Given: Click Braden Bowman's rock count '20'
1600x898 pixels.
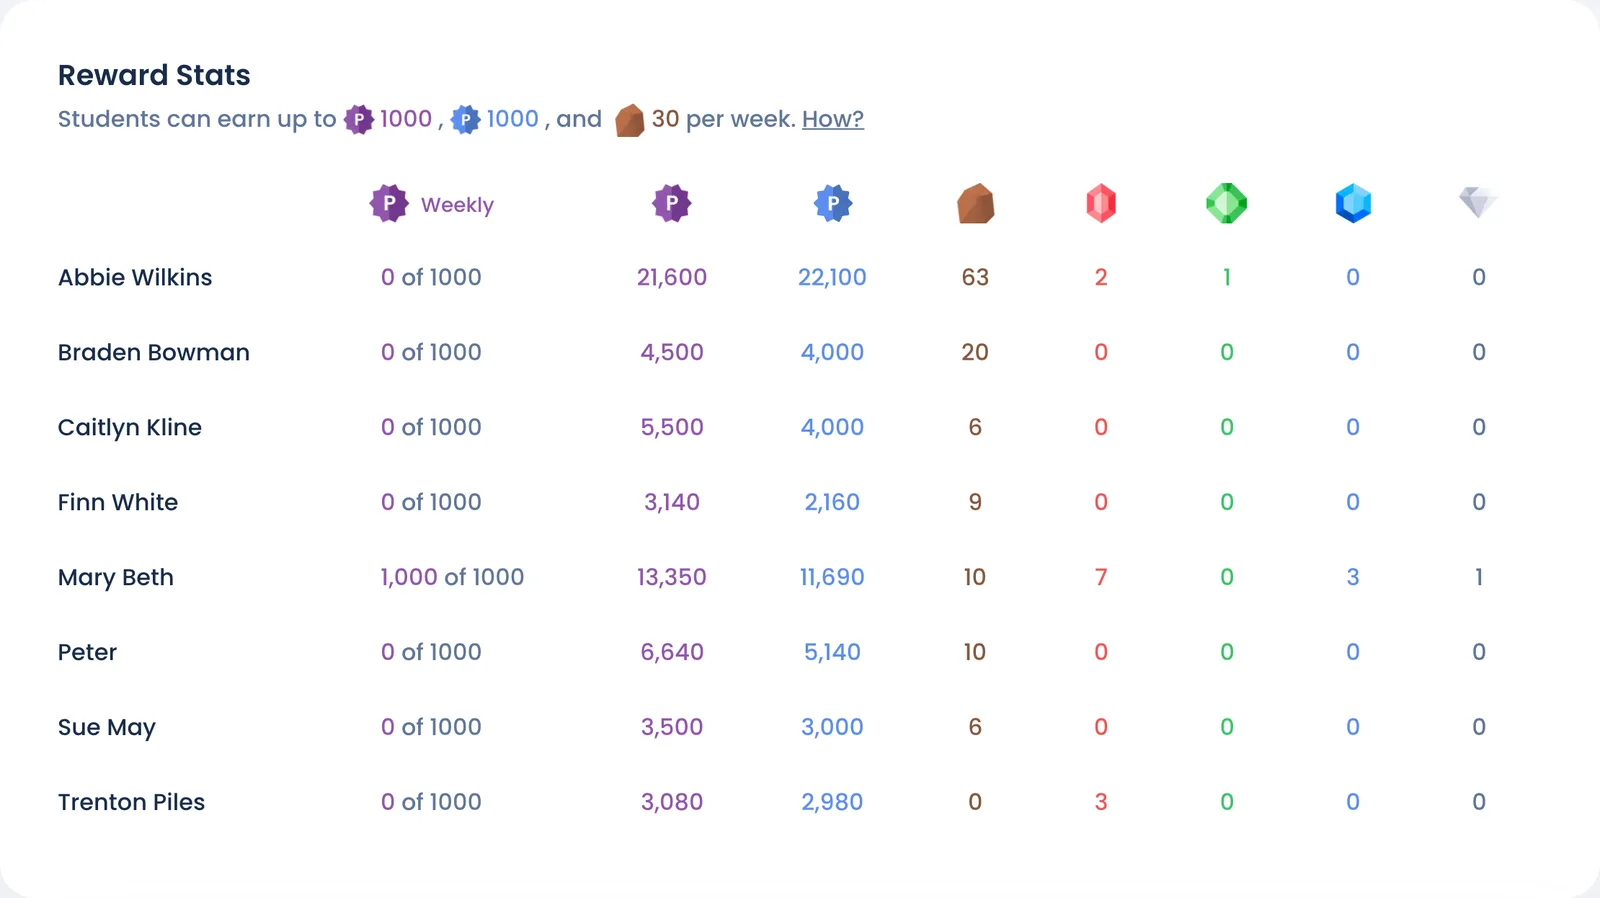Looking at the screenshot, I should point(975,352).
